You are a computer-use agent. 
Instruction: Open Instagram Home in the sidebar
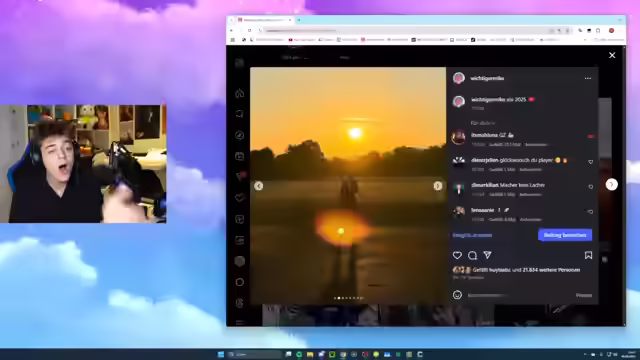point(240,93)
